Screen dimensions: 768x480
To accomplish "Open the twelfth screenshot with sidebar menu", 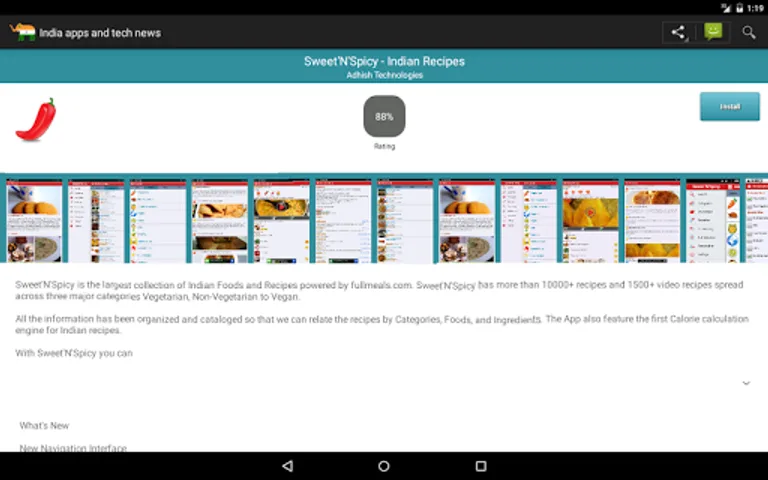I will coord(713,221).
